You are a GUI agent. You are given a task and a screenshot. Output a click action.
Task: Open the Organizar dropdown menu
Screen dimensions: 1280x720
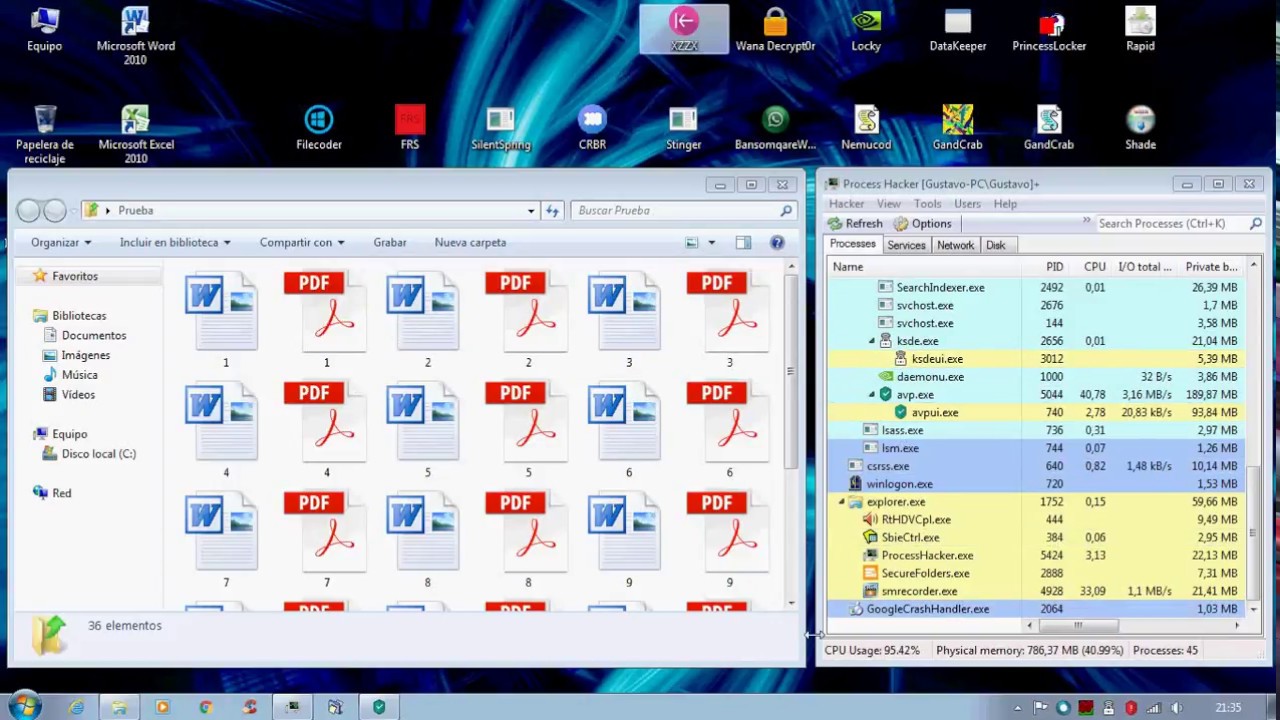tap(61, 242)
